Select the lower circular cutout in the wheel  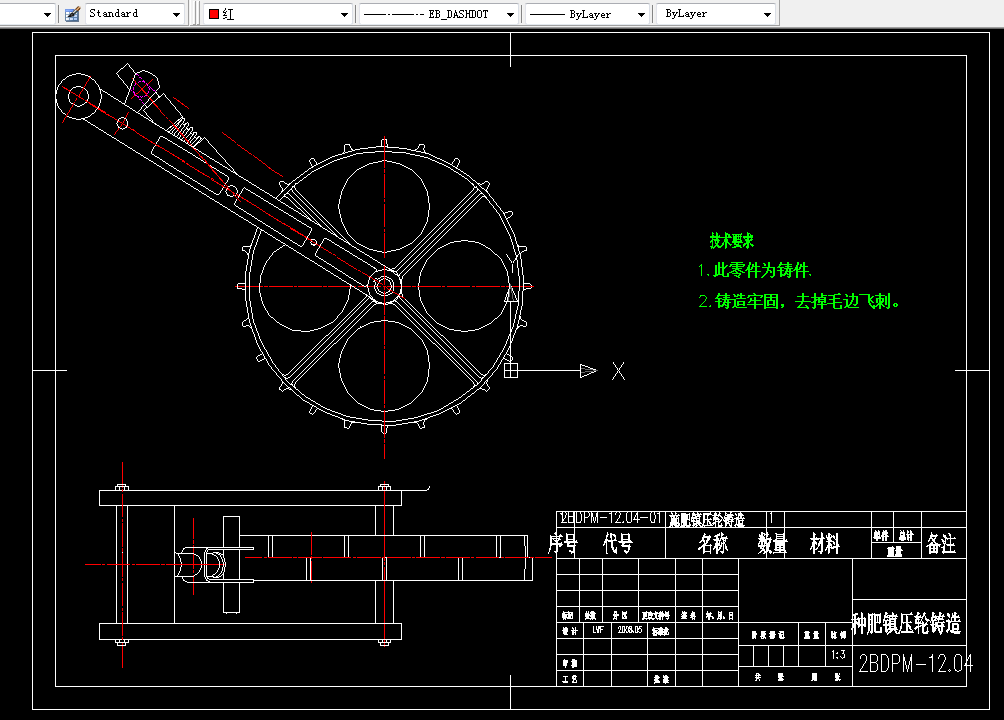[384, 366]
